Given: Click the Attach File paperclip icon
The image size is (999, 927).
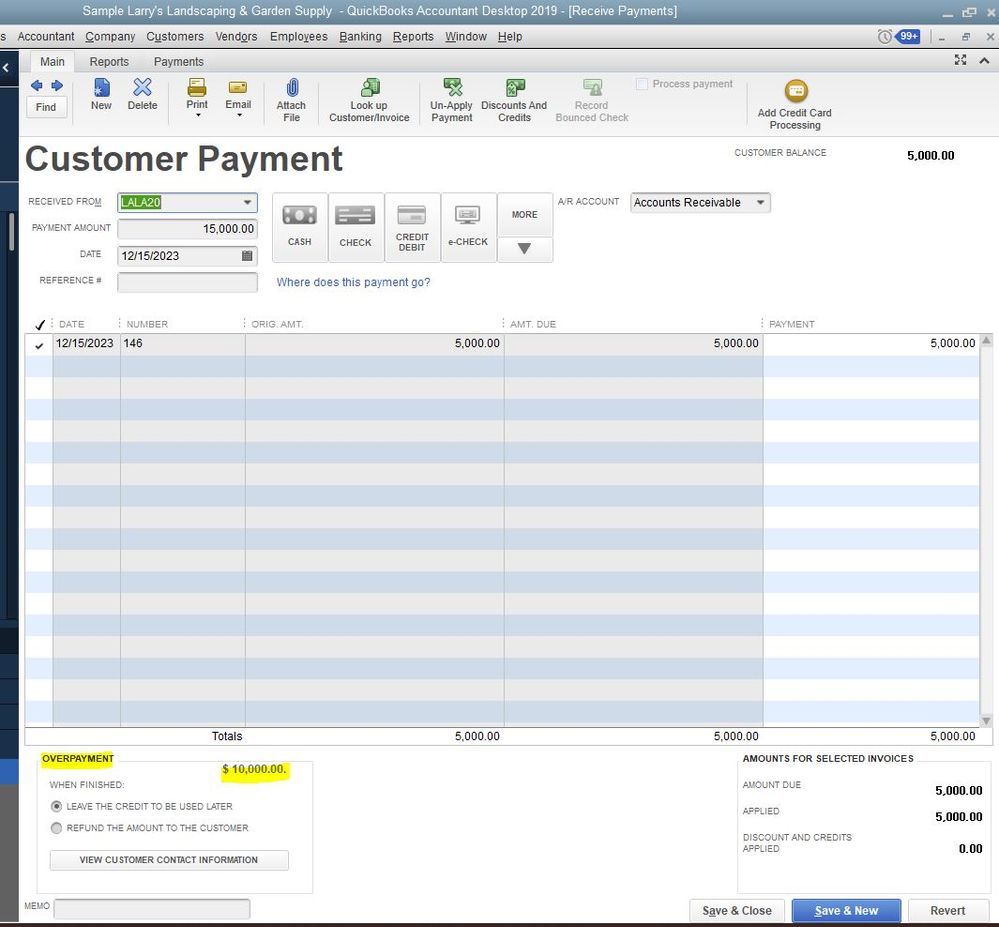Looking at the screenshot, I should pyautogui.click(x=291, y=89).
